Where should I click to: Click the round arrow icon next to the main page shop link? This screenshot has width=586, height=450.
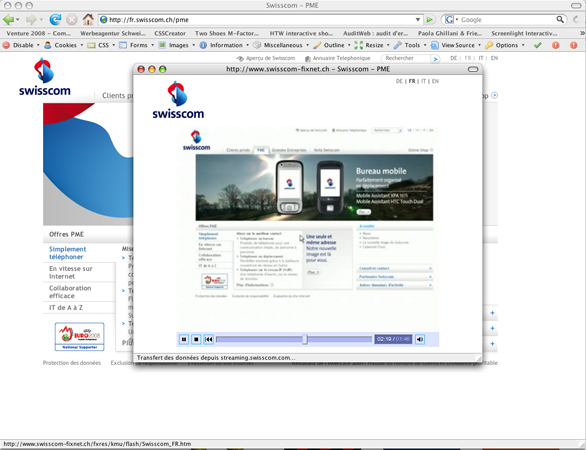(x=494, y=95)
